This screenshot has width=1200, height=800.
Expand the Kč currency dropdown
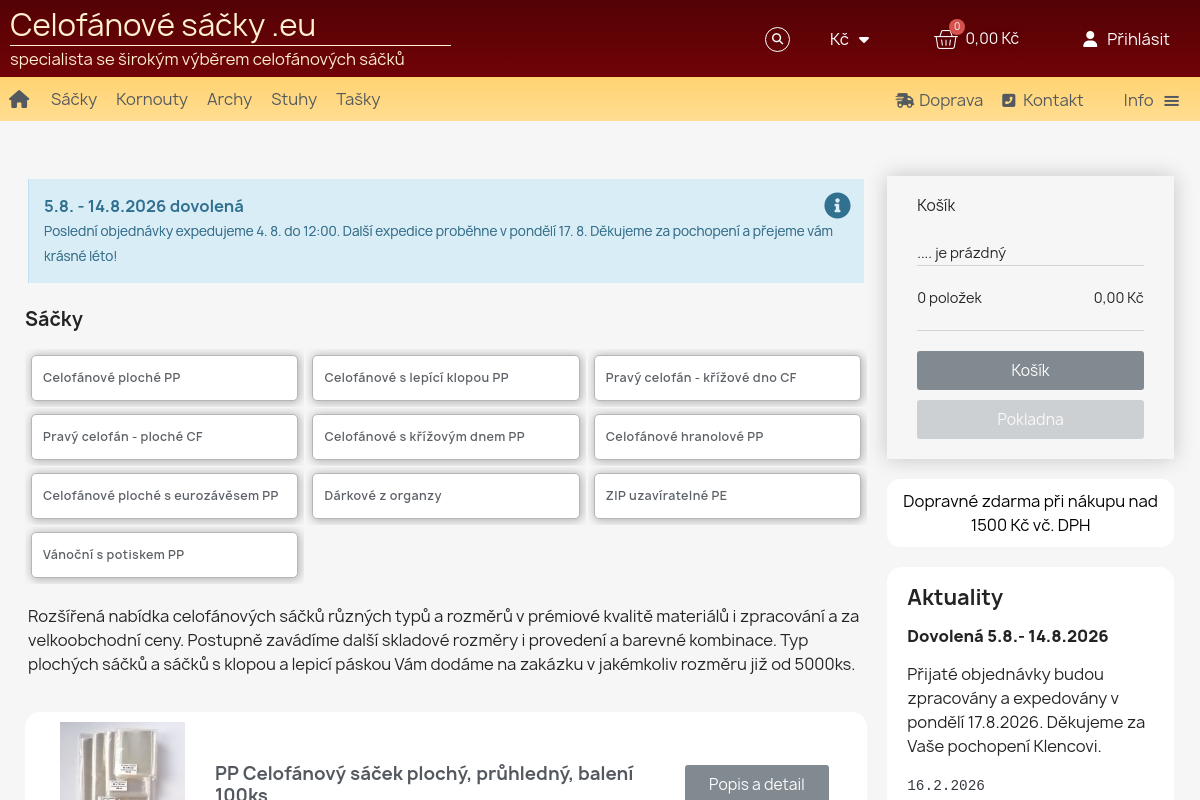[x=850, y=39]
